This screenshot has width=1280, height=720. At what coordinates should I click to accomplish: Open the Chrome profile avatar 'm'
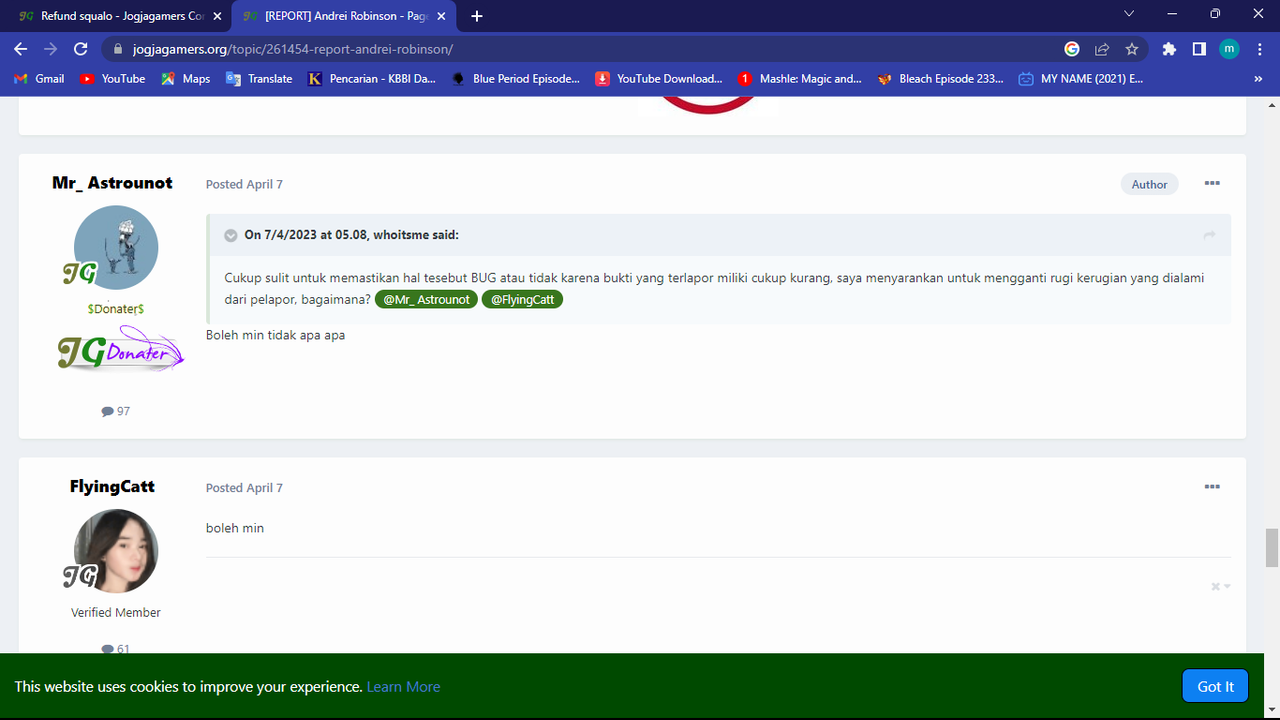1229,49
